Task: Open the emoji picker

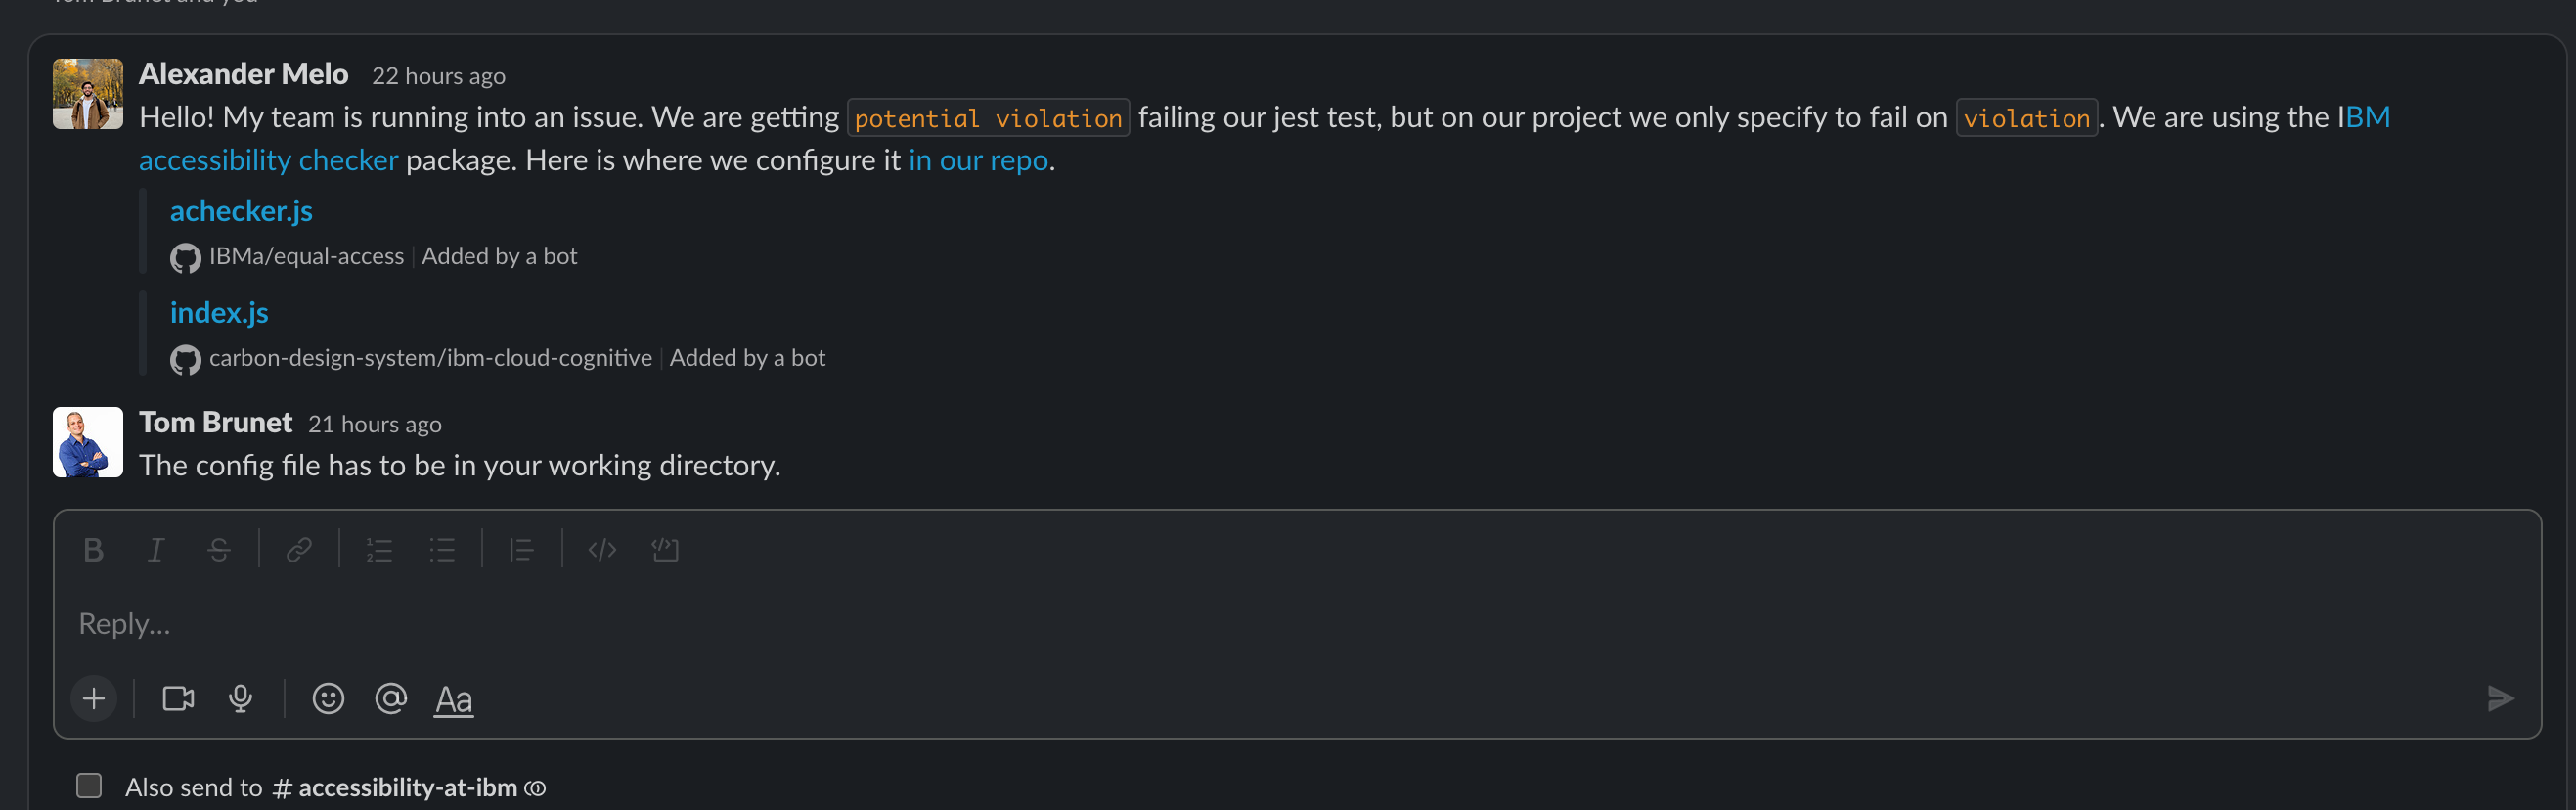Action: (x=328, y=698)
